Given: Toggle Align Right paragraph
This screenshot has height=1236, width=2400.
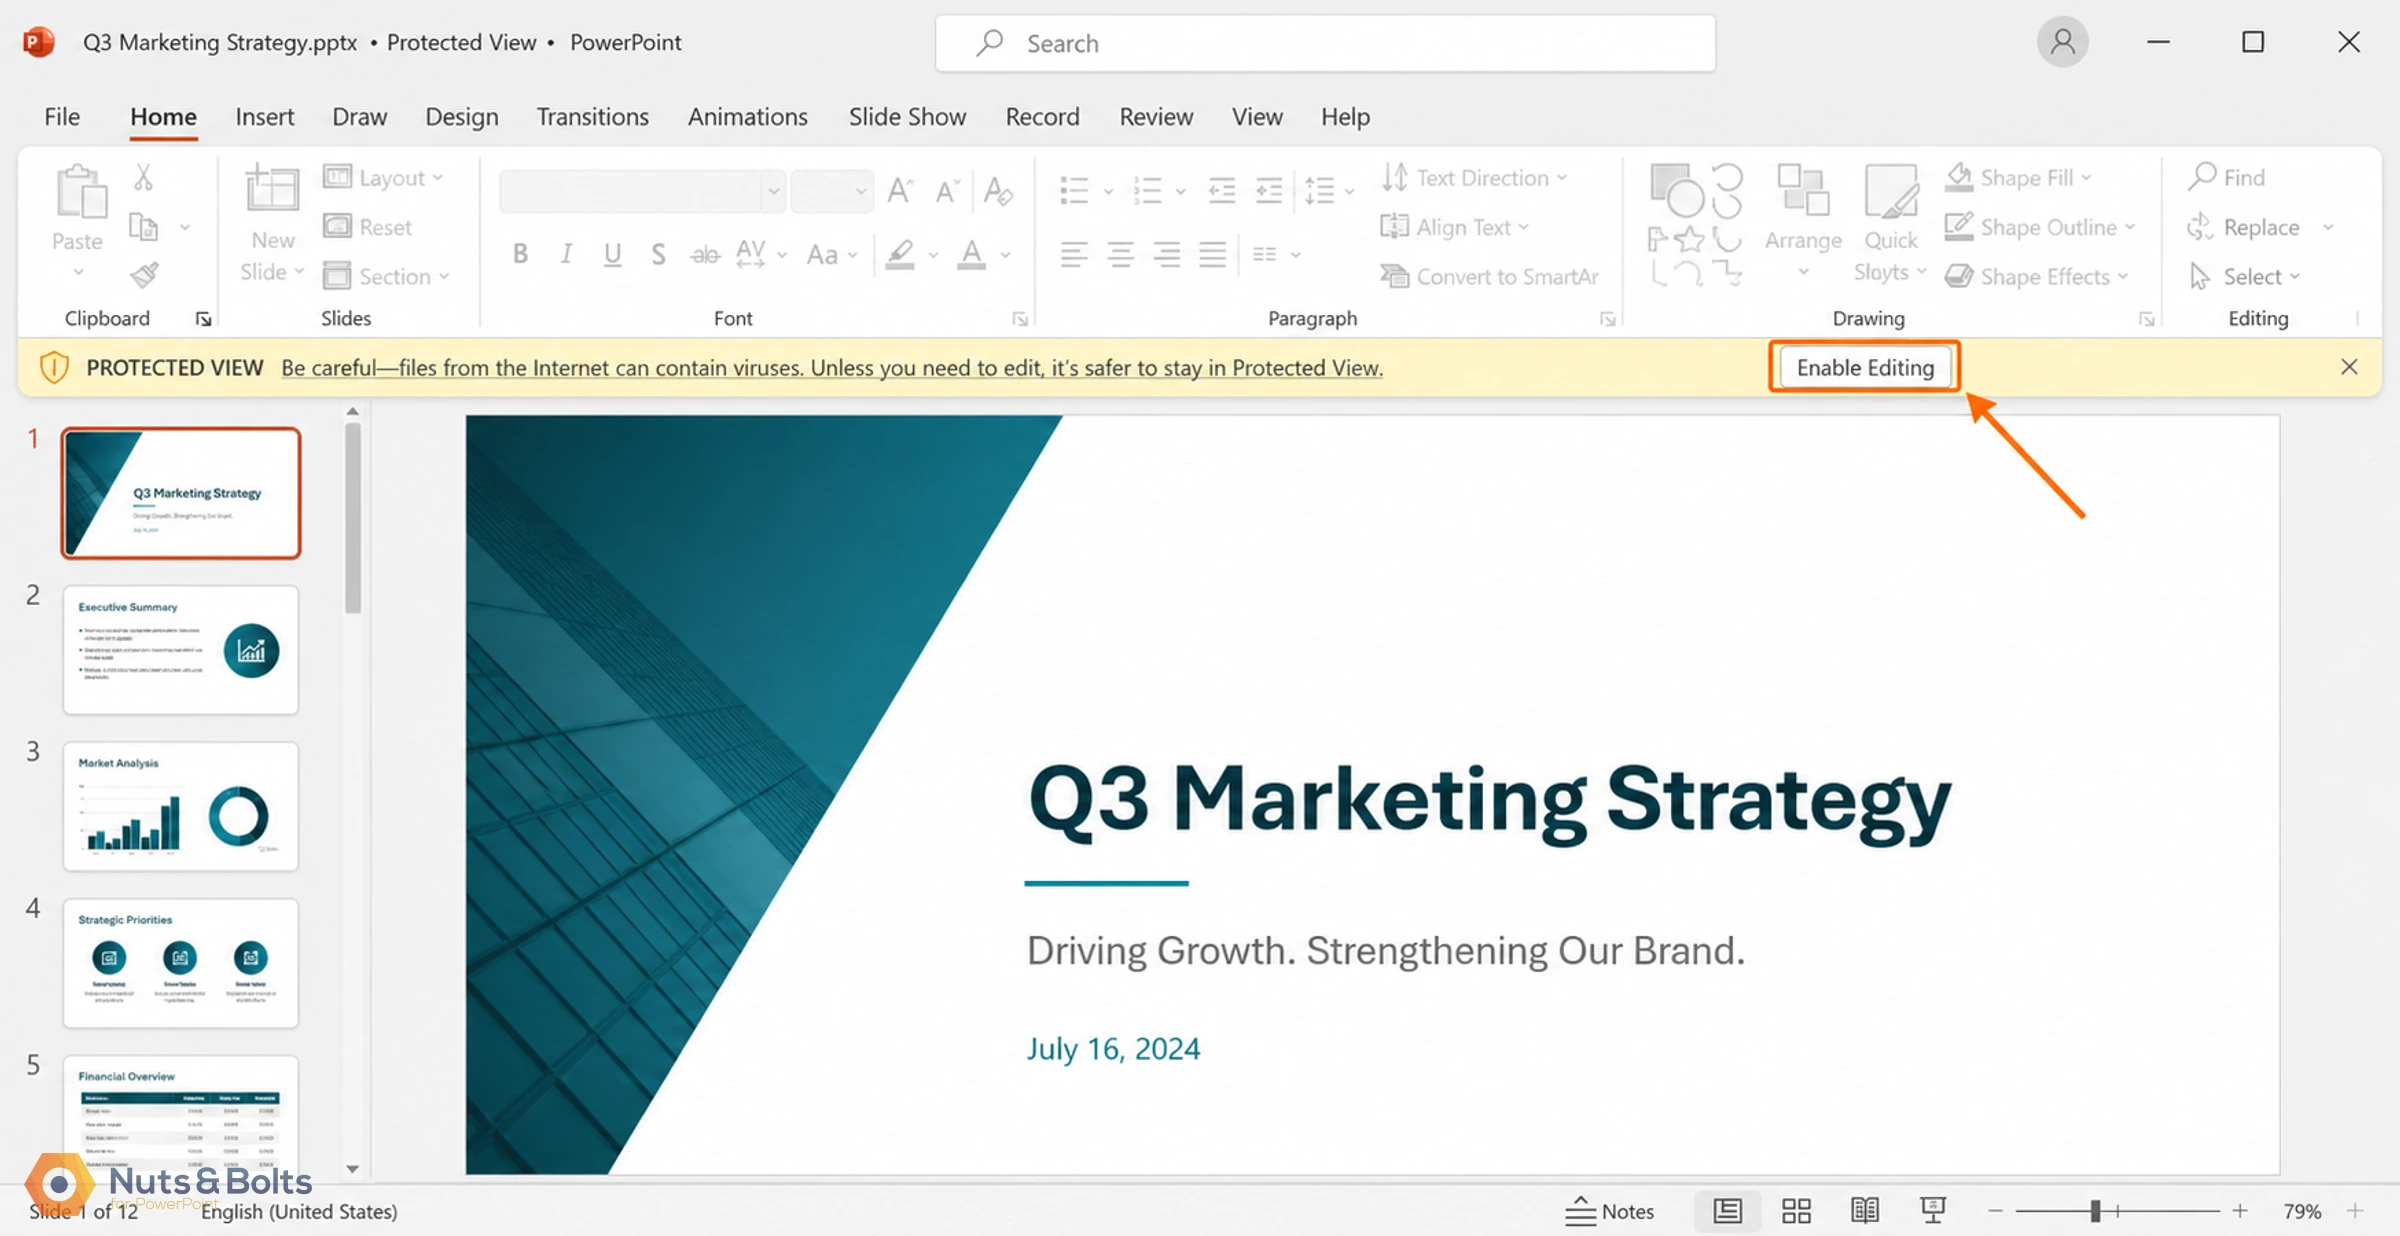Looking at the screenshot, I should (x=1166, y=254).
